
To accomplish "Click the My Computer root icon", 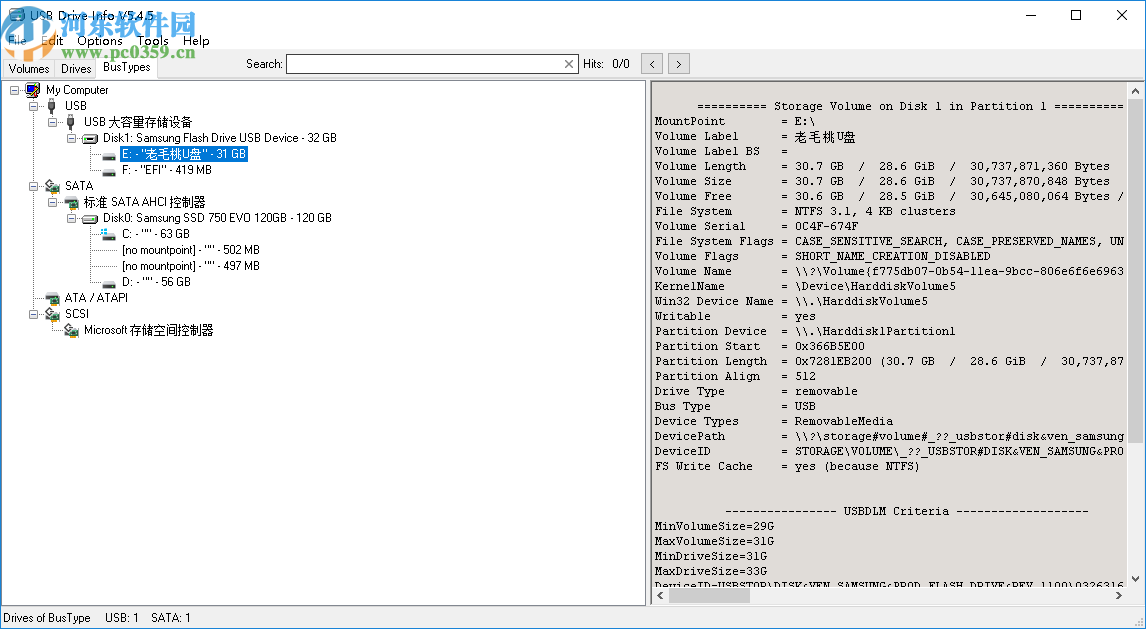I will pos(33,90).
